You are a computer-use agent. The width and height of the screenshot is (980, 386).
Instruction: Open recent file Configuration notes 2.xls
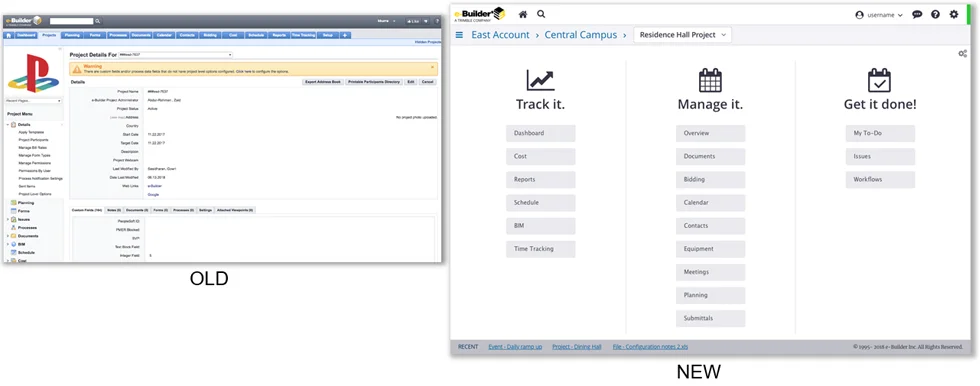pos(650,347)
